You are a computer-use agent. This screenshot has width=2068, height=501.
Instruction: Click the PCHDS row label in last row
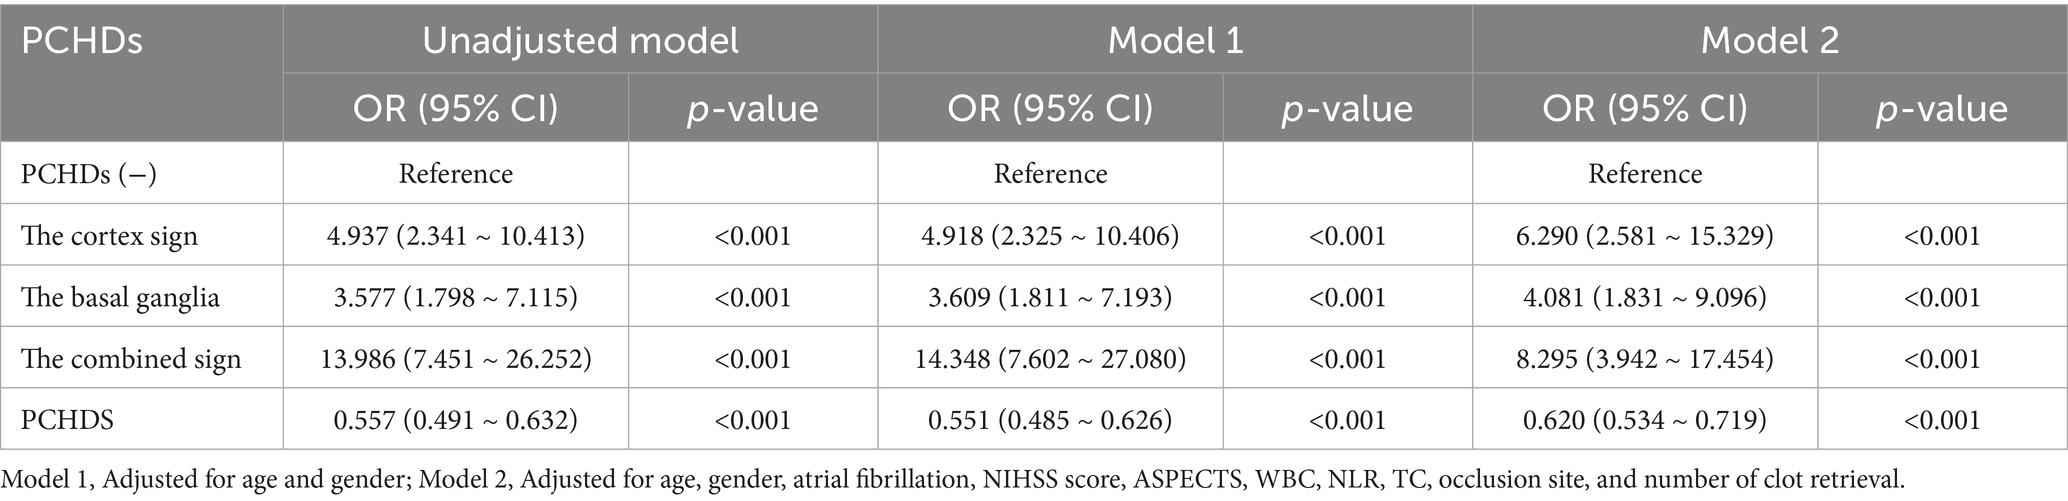tap(67, 420)
